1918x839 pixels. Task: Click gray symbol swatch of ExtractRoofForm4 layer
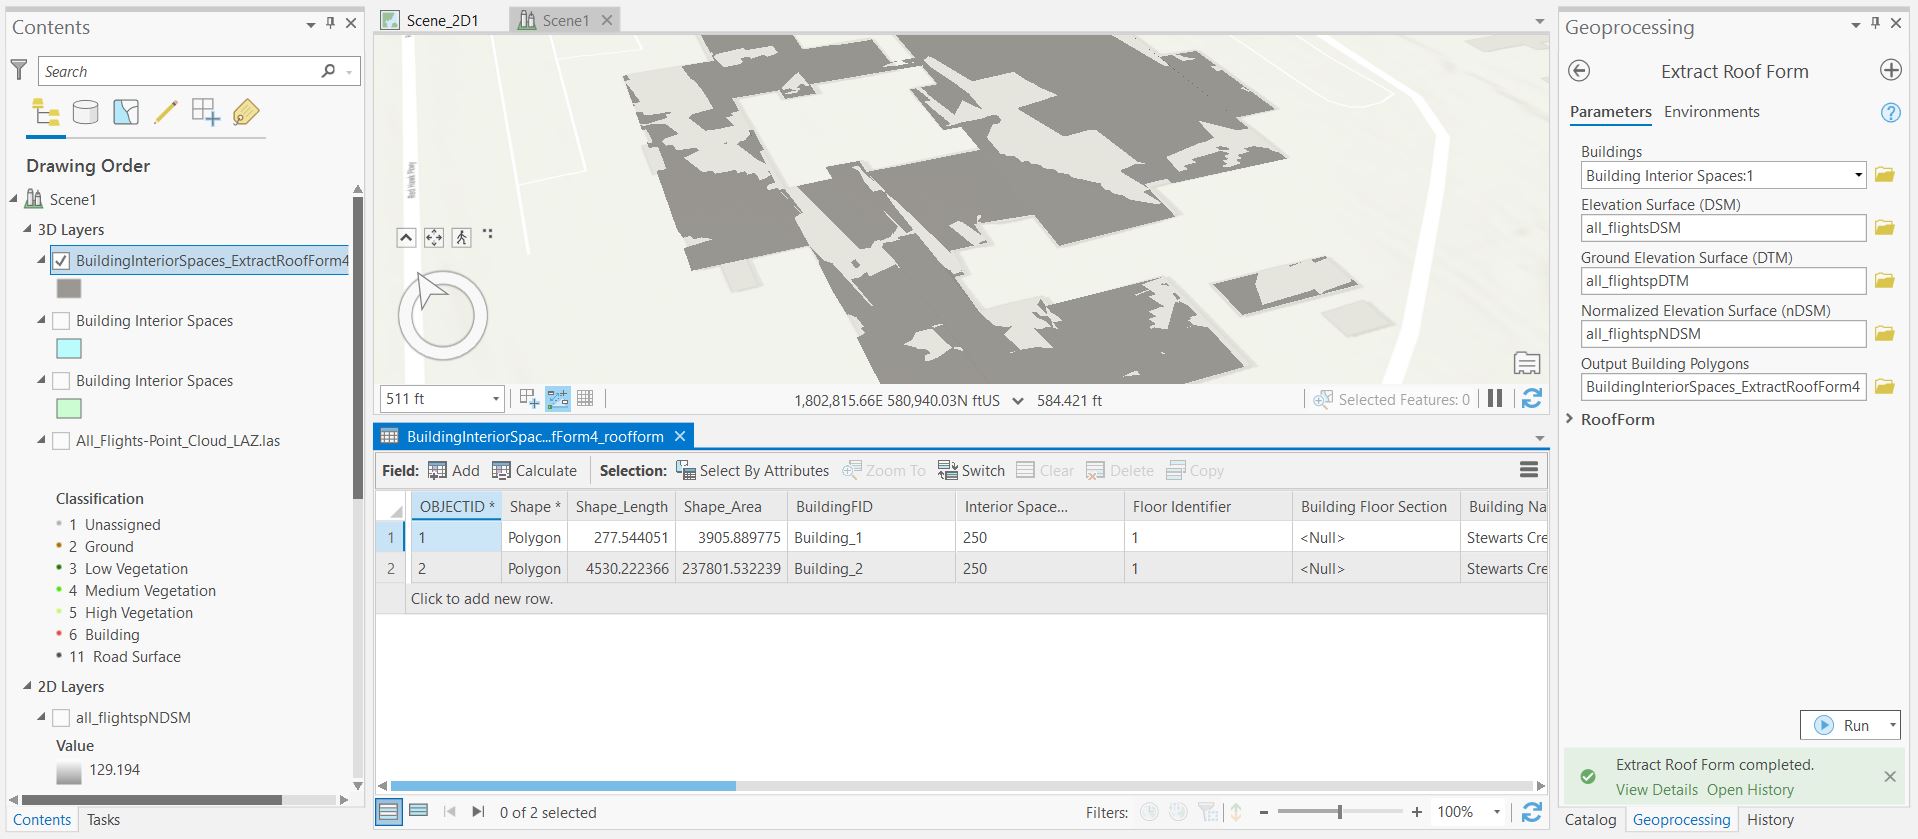(x=69, y=289)
